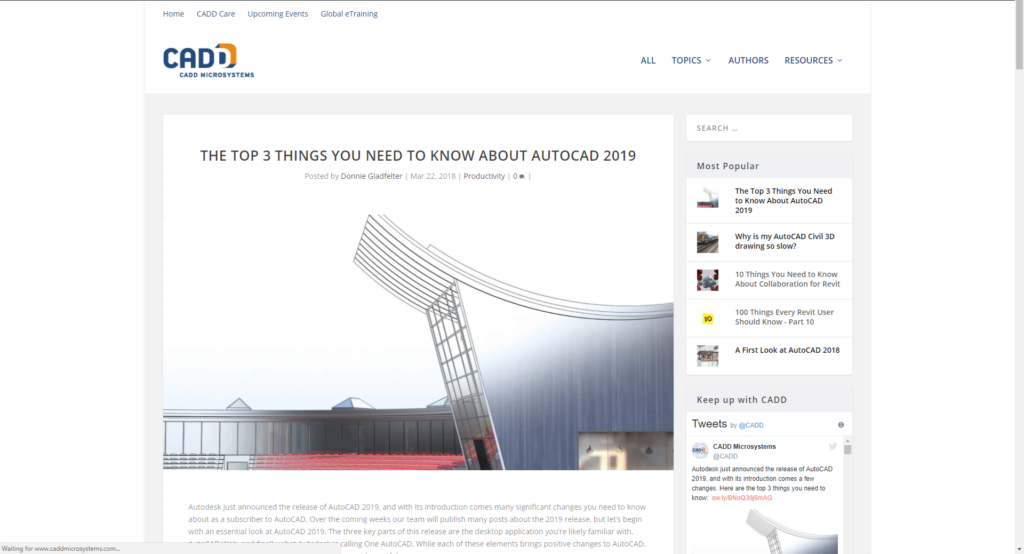Click into the Search field
The image size is (1024, 554).
769,128
